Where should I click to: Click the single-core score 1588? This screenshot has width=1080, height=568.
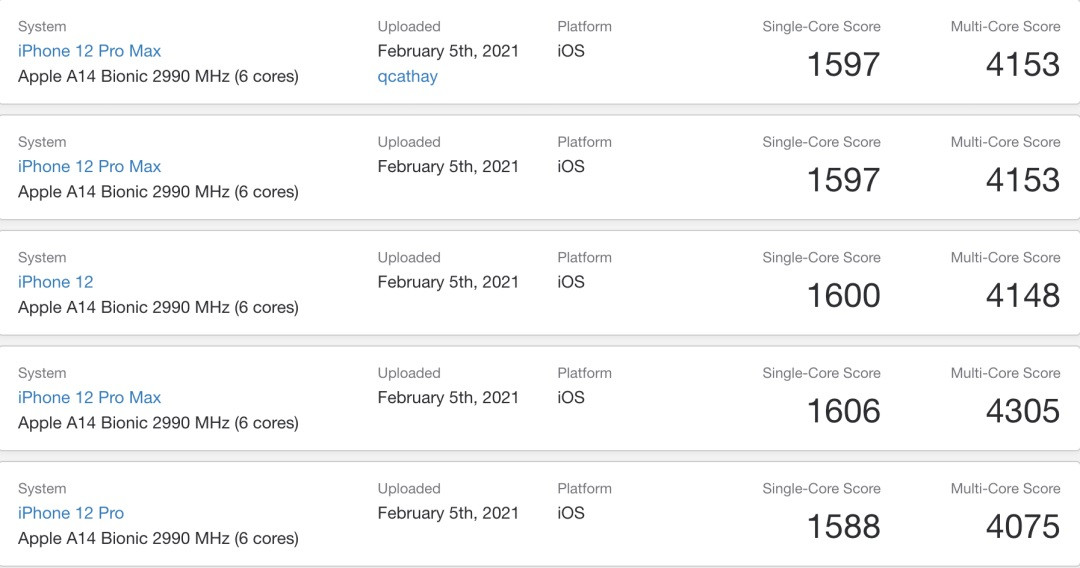pyautogui.click(x=843, y=527)
